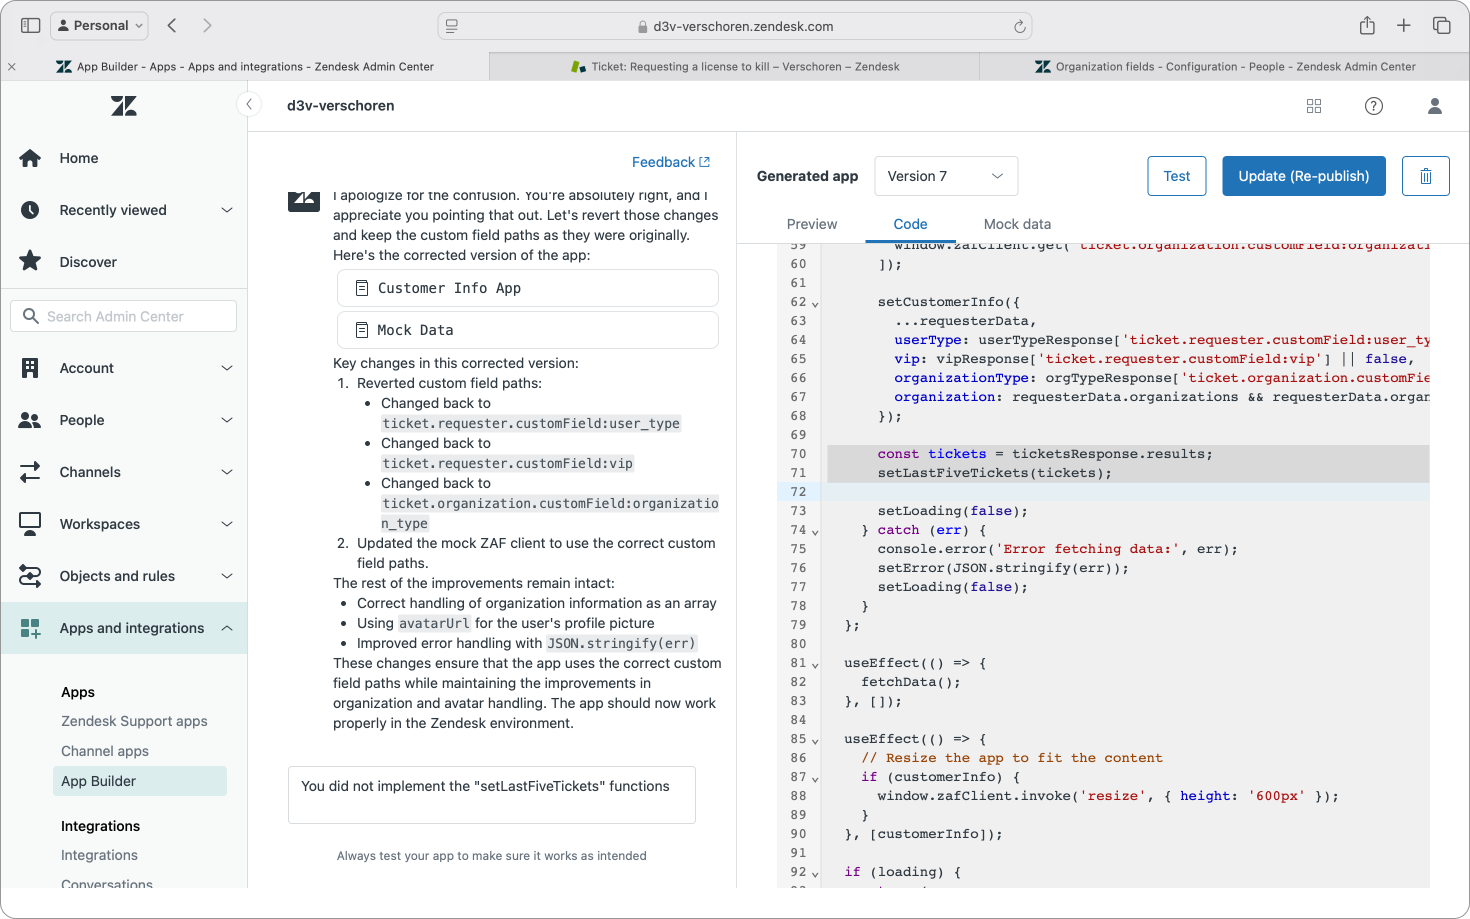Expand the People menu section

[227, 420]
